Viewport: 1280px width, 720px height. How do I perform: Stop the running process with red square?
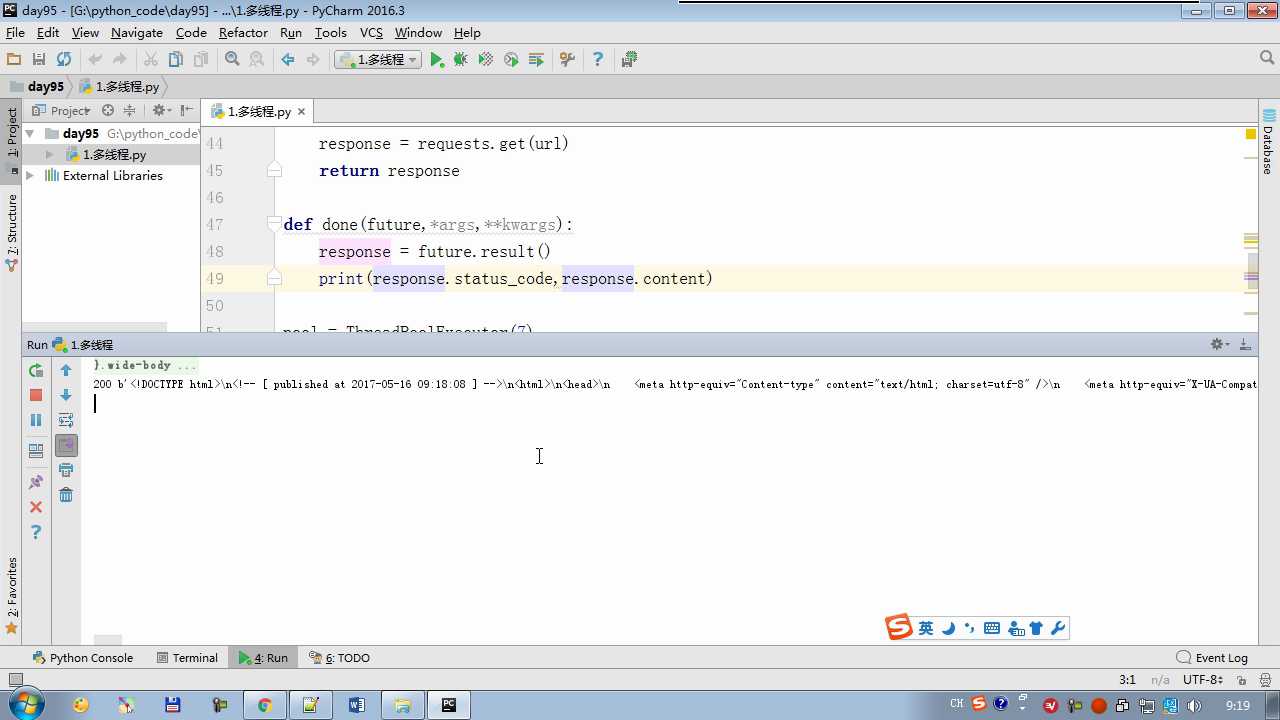tap(36, 396)
